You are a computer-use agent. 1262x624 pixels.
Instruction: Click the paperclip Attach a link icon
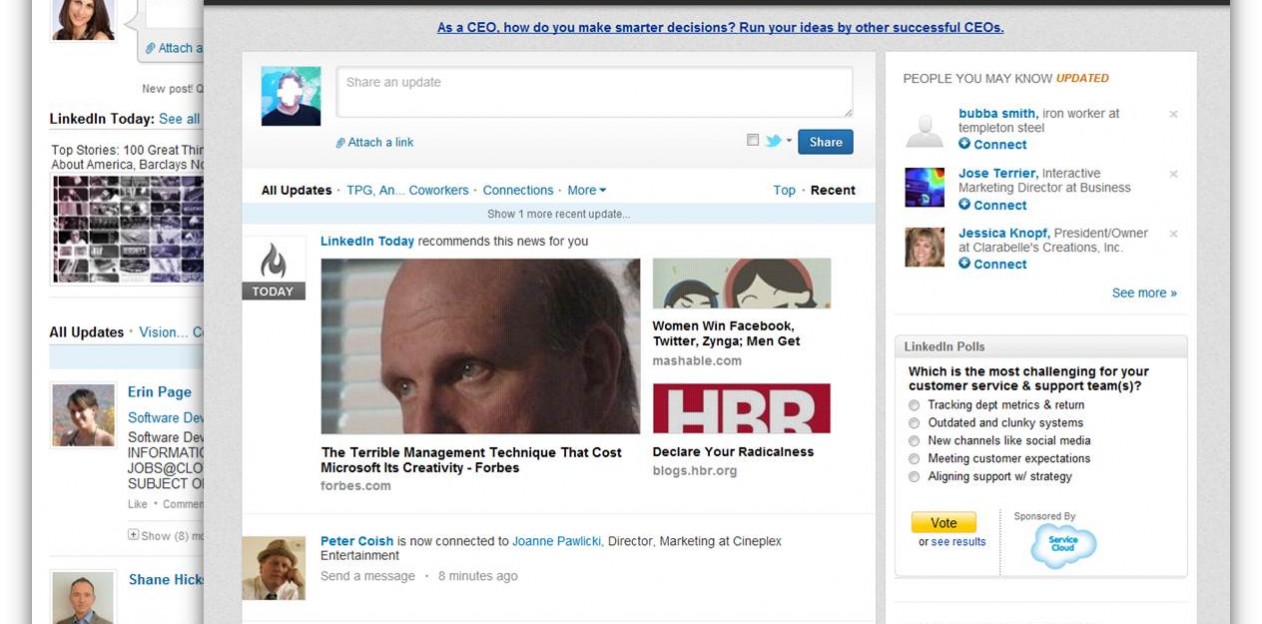(x=341, y=143)
